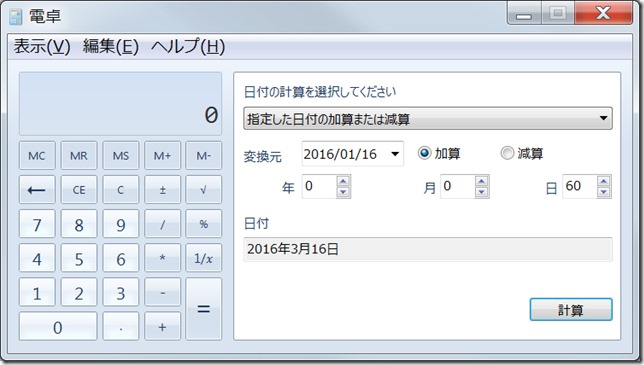The width and height of the screenshot is (644, 365).
Task: Click the result field showing 2016年3月16日
Action: point(428,249)
